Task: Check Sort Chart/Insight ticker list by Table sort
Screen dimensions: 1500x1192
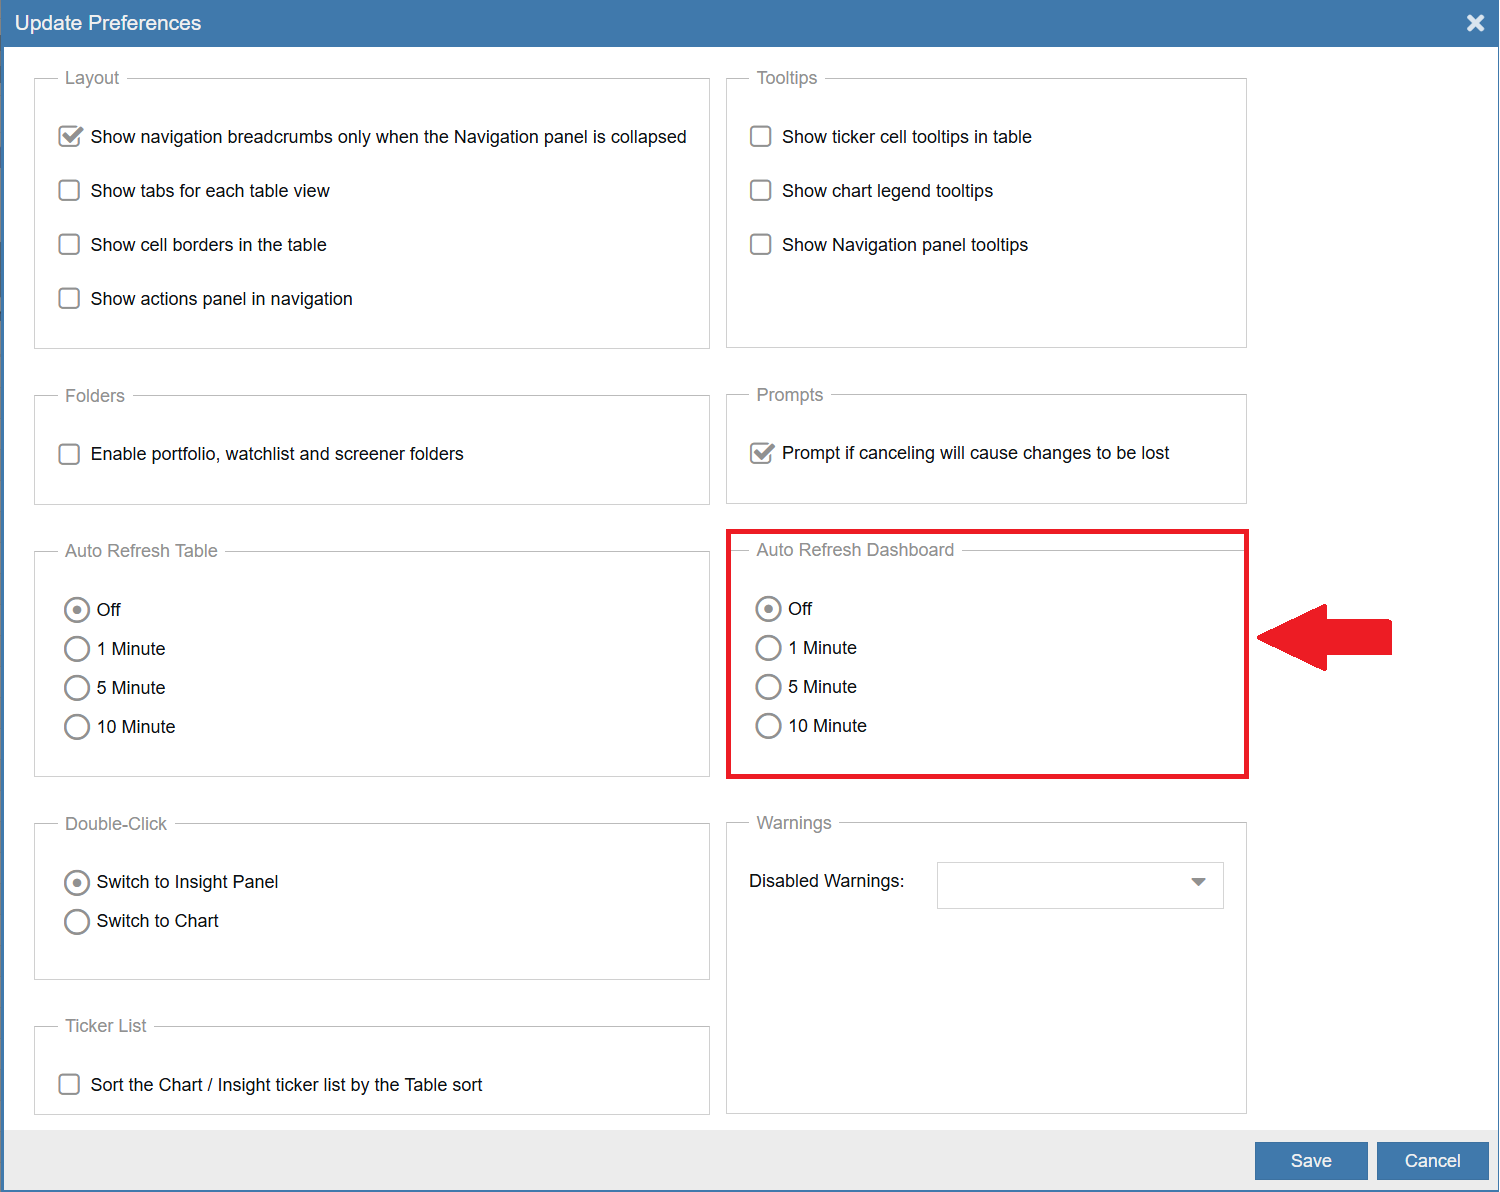Action: point(69,1085)
